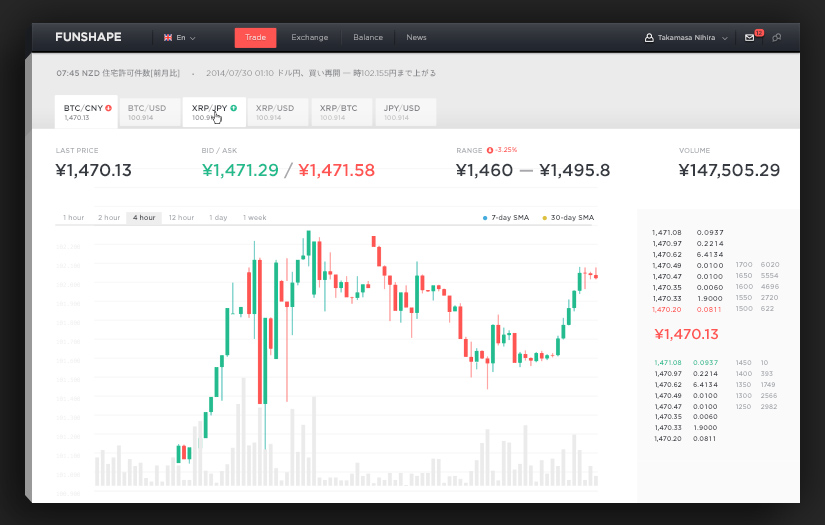Set chart interval to 12 hour

181,217
